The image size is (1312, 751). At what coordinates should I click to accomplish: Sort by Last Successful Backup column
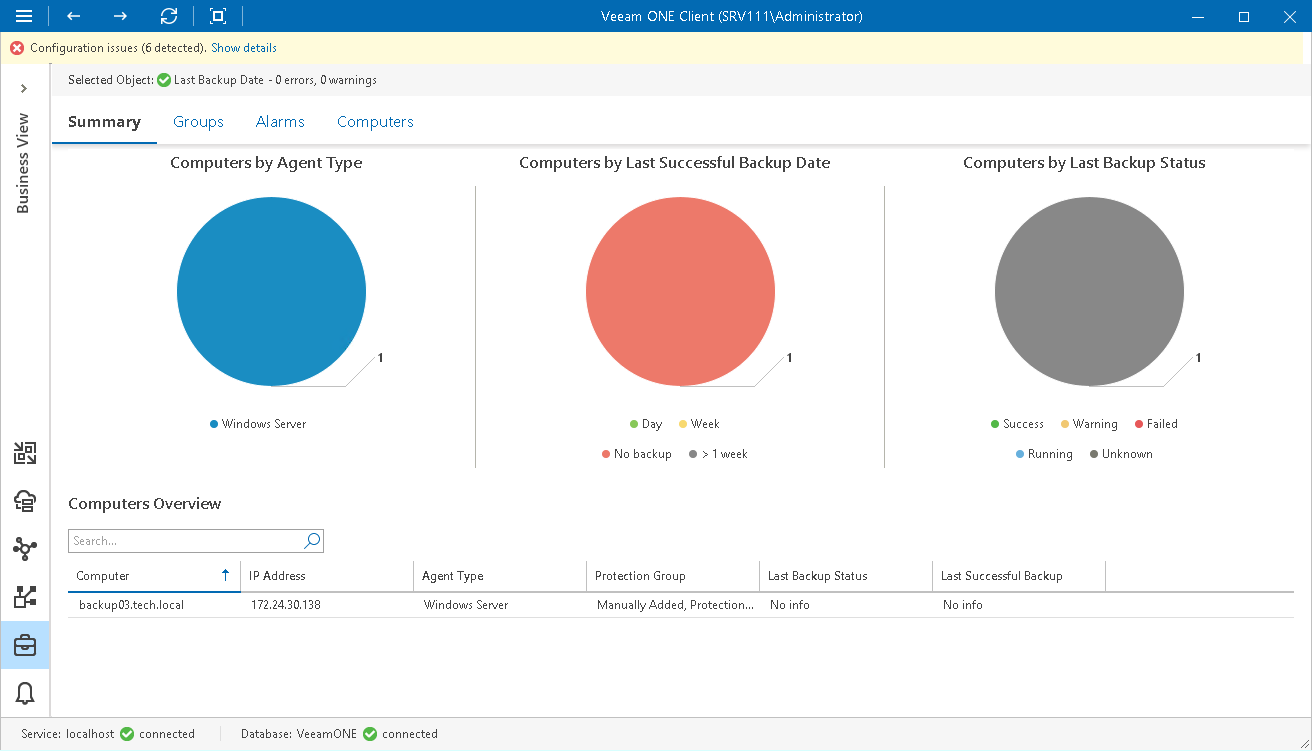[1019, 576]
